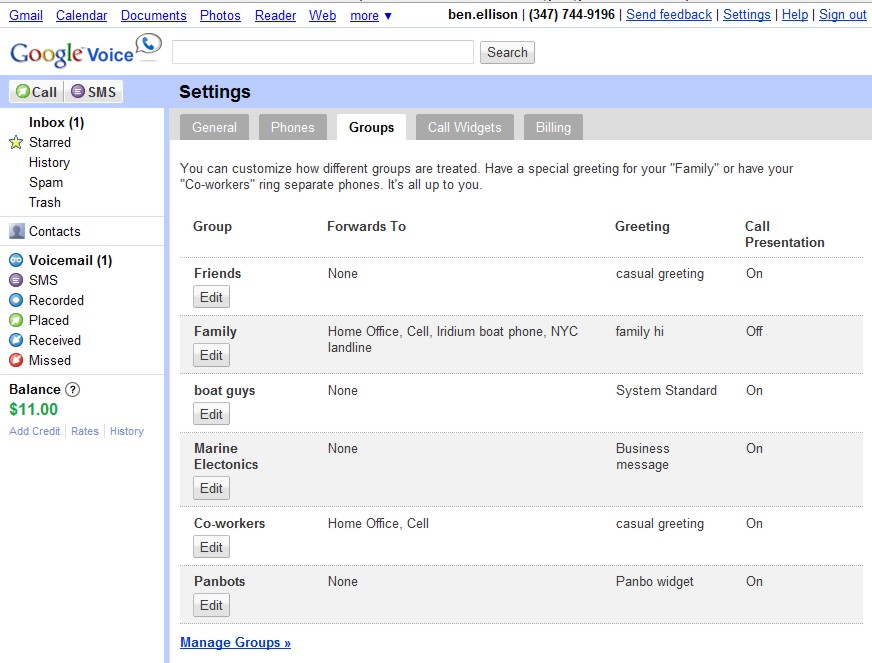
Task: Click the Balance help question mark icon
Action: point(73,389)
